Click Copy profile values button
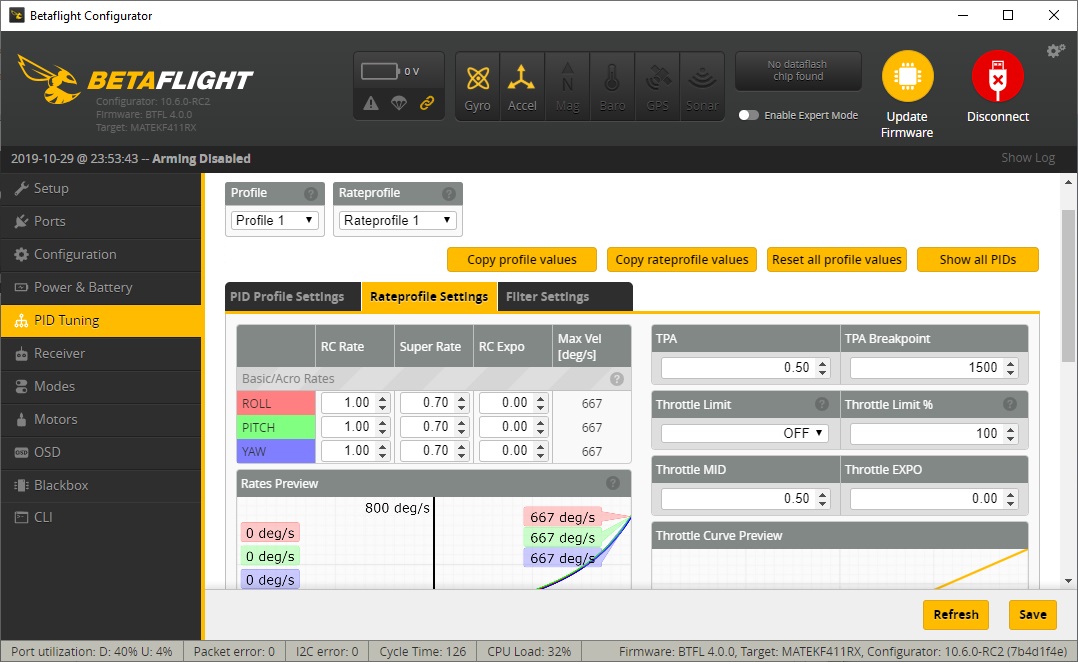This screenshot has height=662, width=1078. point(522,260)
